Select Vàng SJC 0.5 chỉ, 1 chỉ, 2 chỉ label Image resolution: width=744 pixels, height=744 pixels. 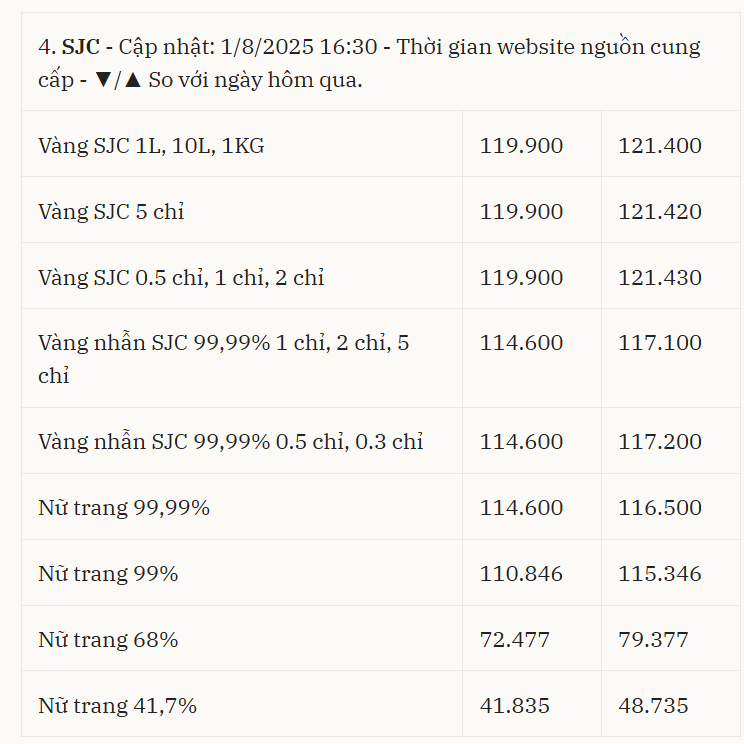(181, 277)
